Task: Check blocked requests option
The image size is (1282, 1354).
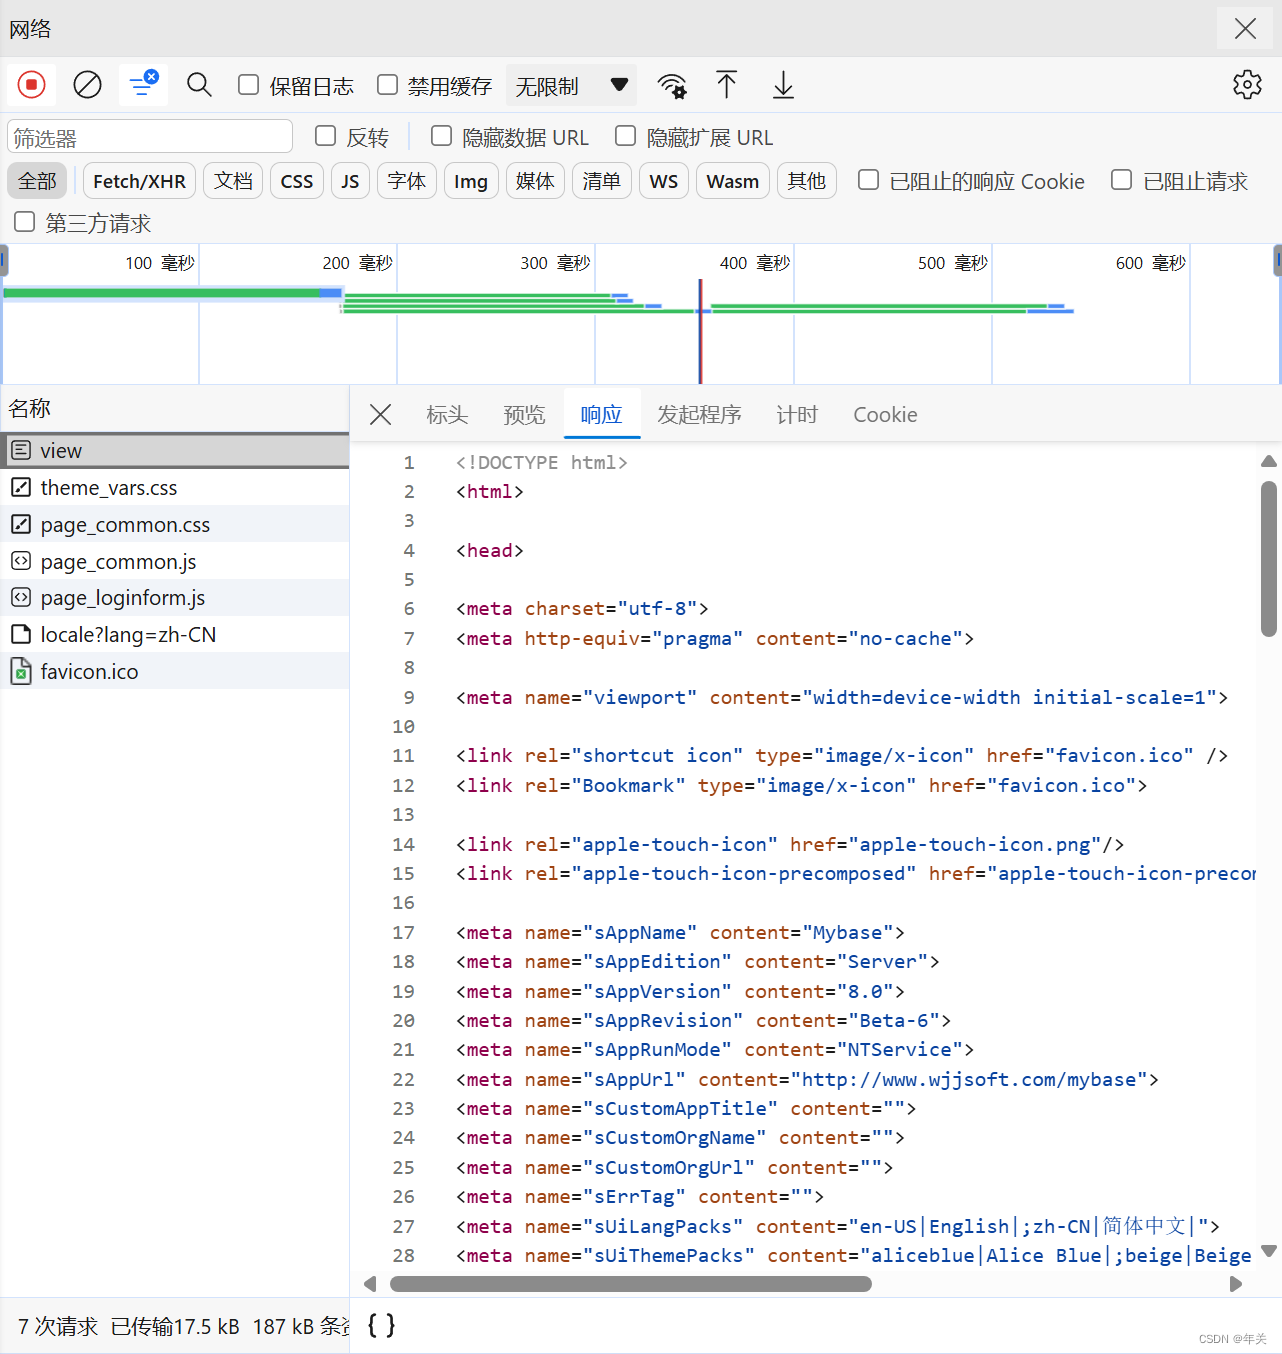Action: pos(1121,180)
